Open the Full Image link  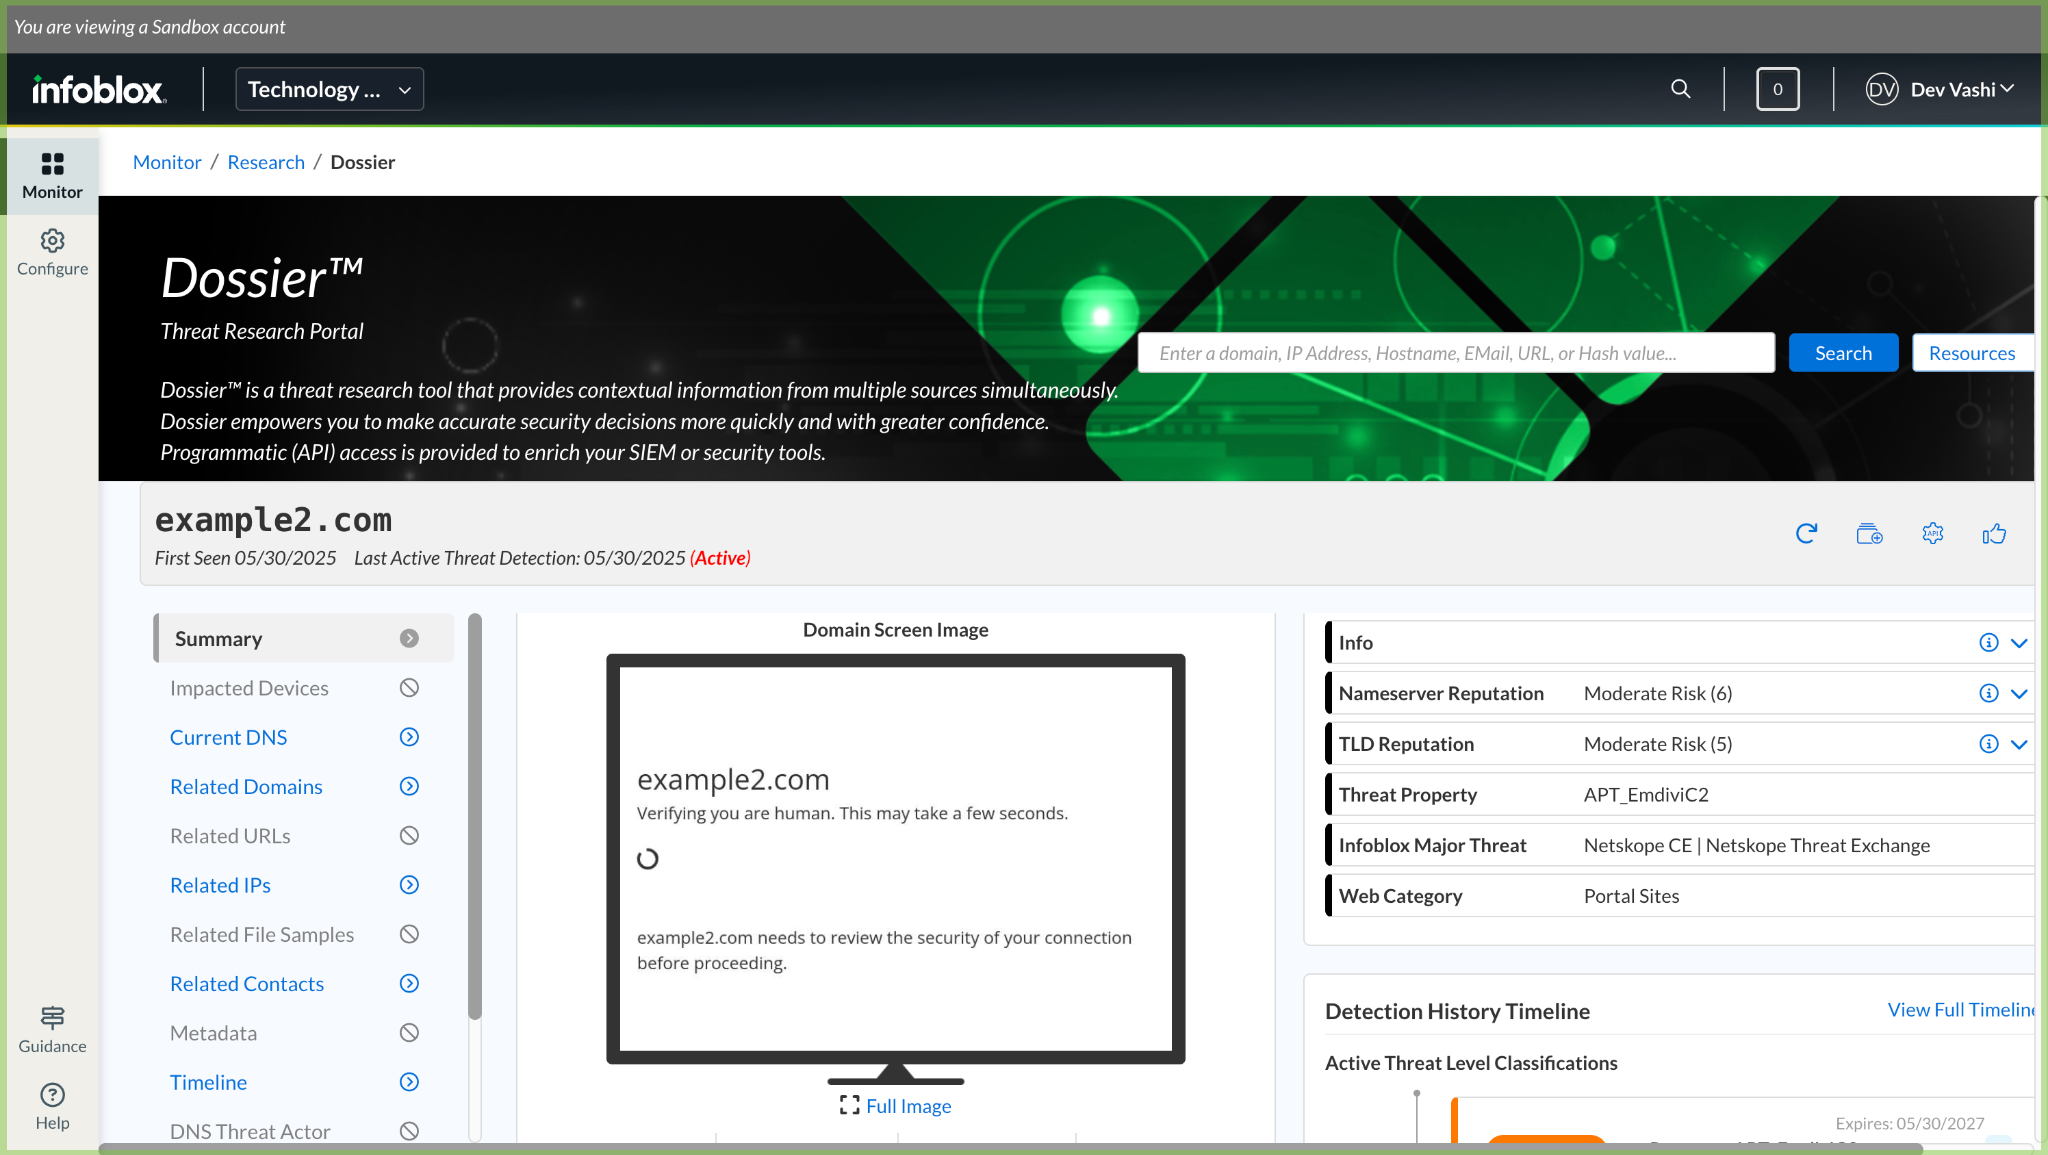(x=896, y=1106)
